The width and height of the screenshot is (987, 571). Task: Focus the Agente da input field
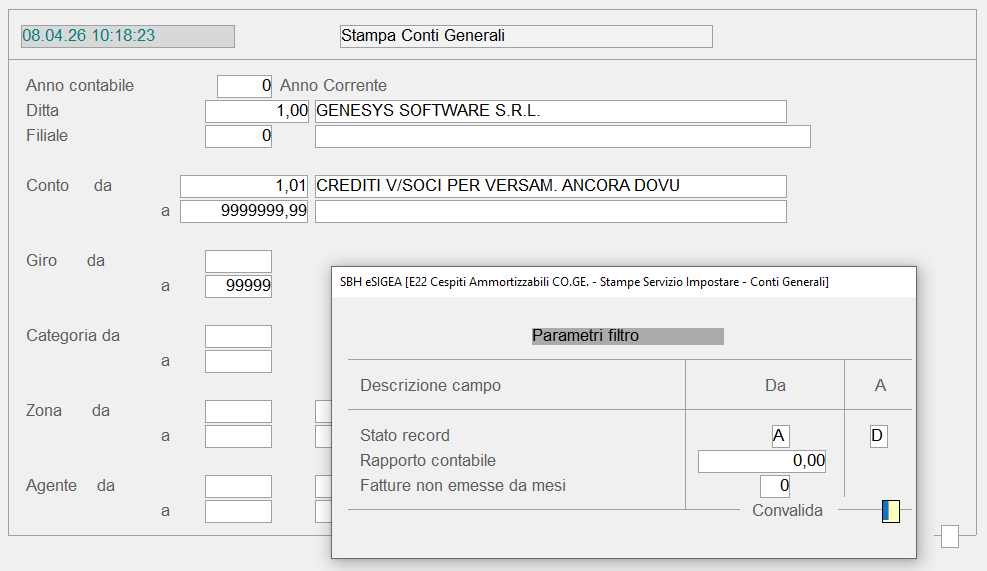pos(238,486)
